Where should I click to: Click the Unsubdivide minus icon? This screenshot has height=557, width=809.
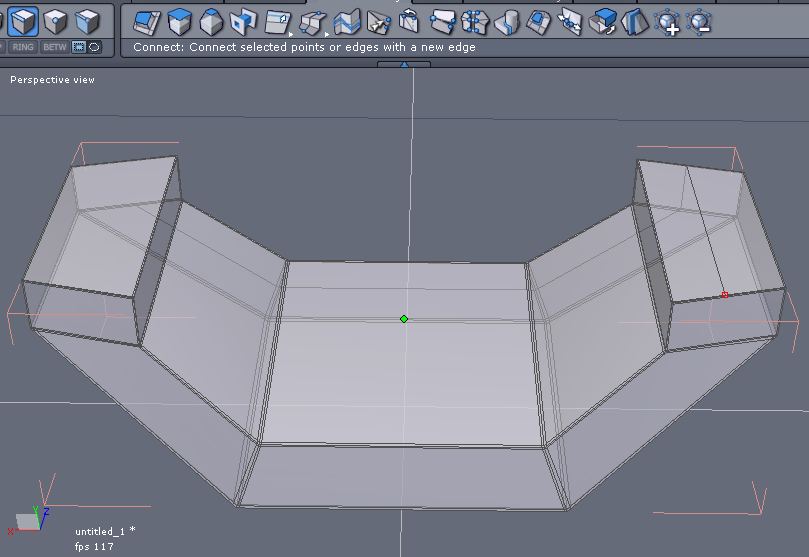[x=699, y=23]
